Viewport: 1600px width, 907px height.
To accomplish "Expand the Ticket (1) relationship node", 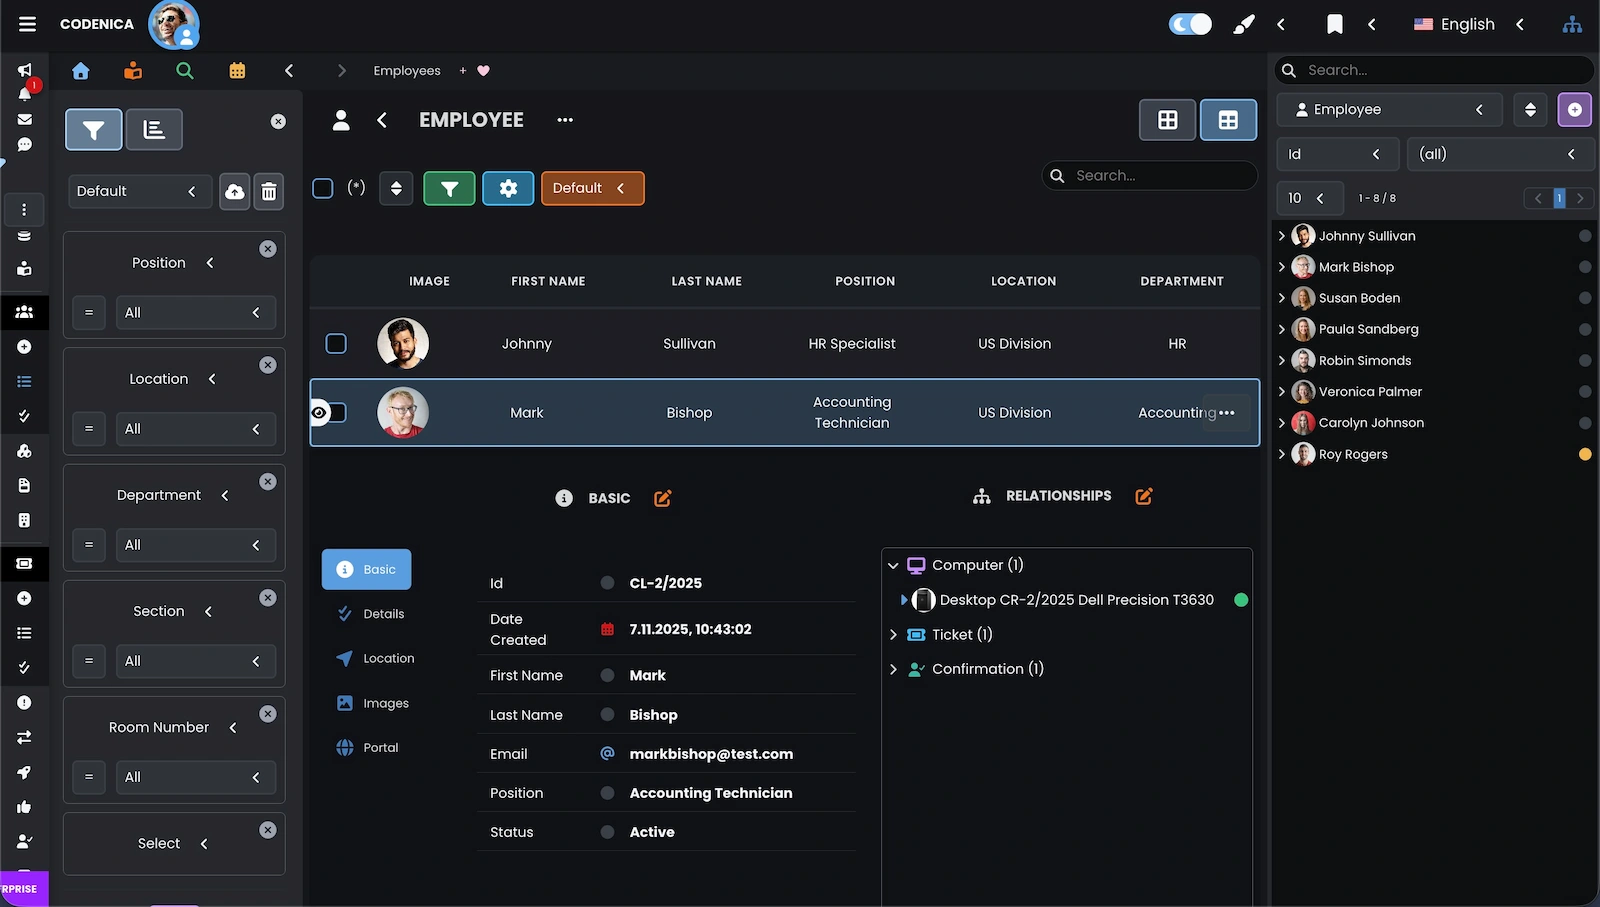I will click(x=893, y=635).
